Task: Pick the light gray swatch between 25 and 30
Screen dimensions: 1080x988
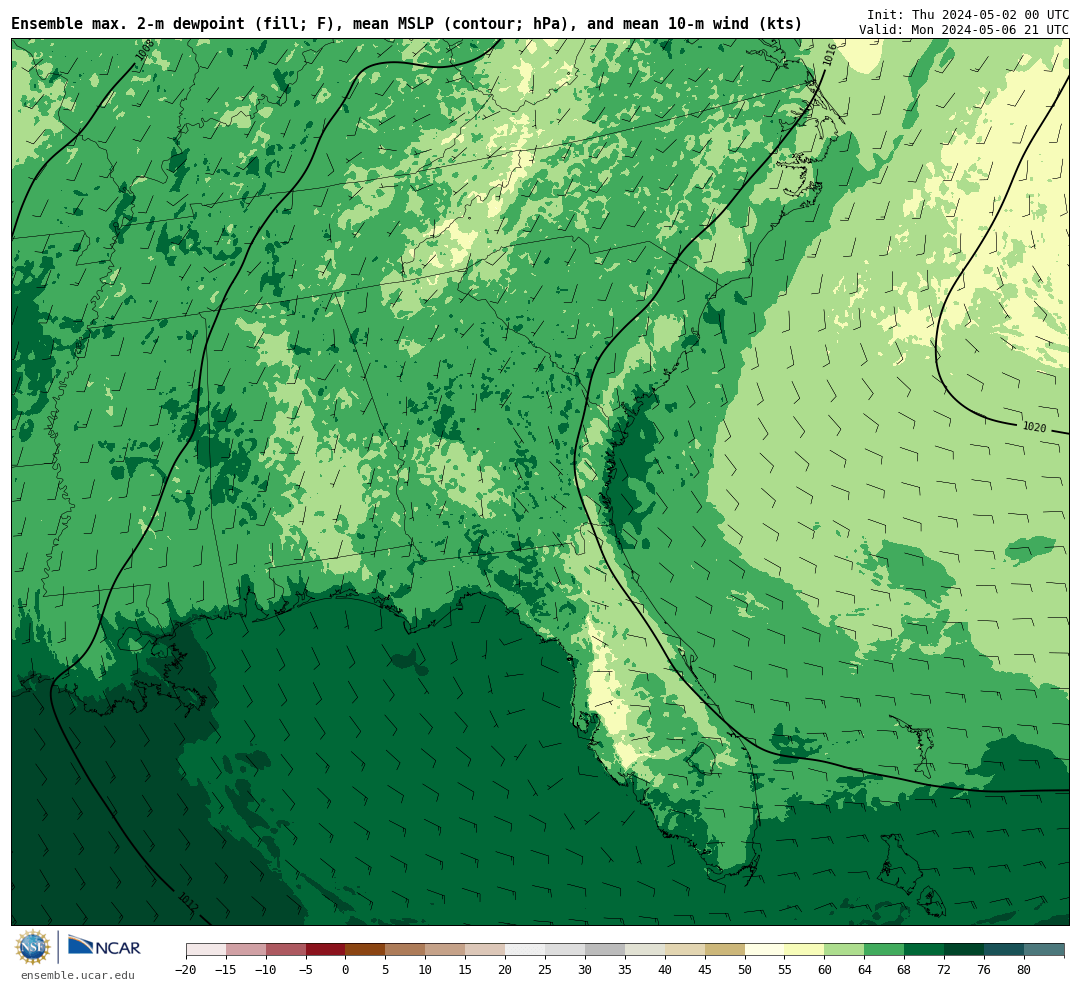Action: [x=565, y=949]
